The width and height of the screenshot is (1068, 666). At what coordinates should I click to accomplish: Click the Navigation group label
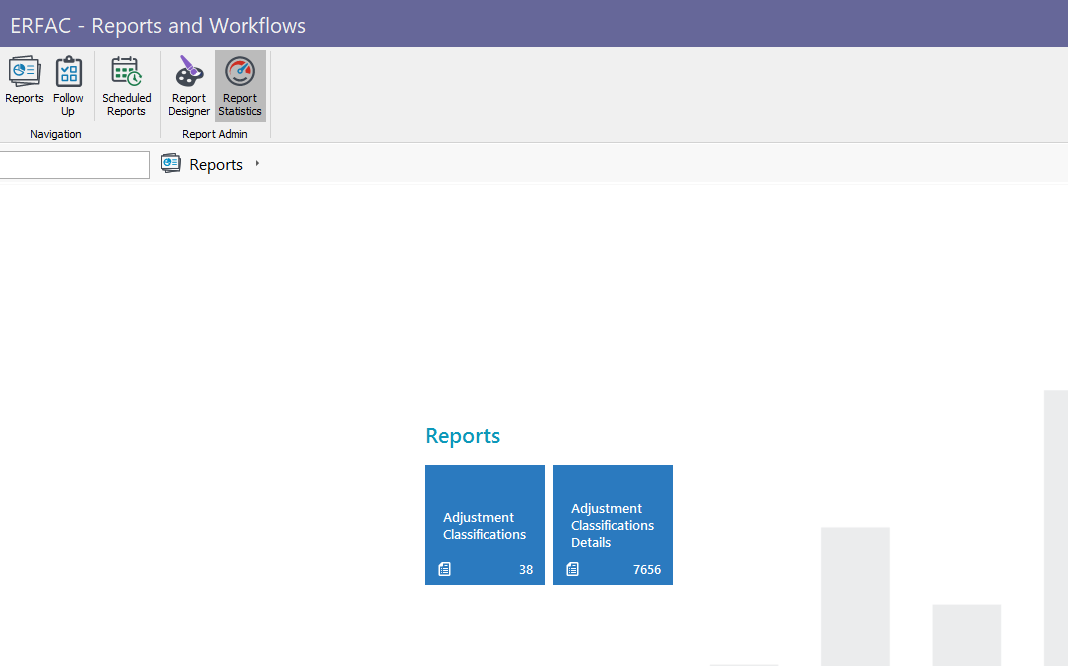click(56, 134)
